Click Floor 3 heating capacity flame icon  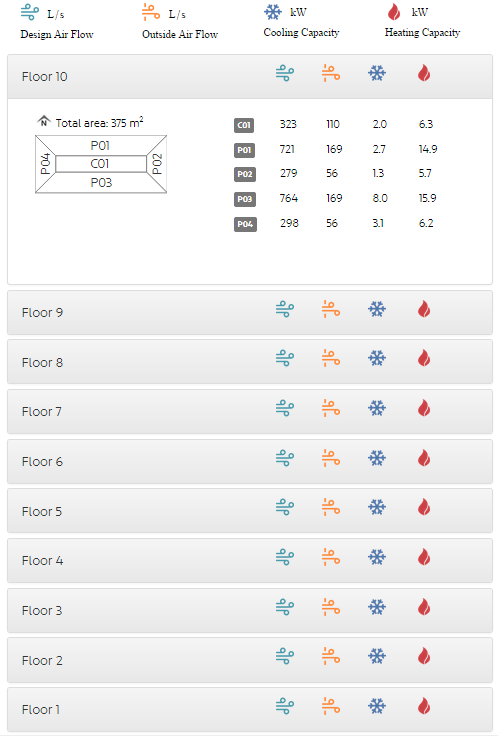[x=424, y=607]
